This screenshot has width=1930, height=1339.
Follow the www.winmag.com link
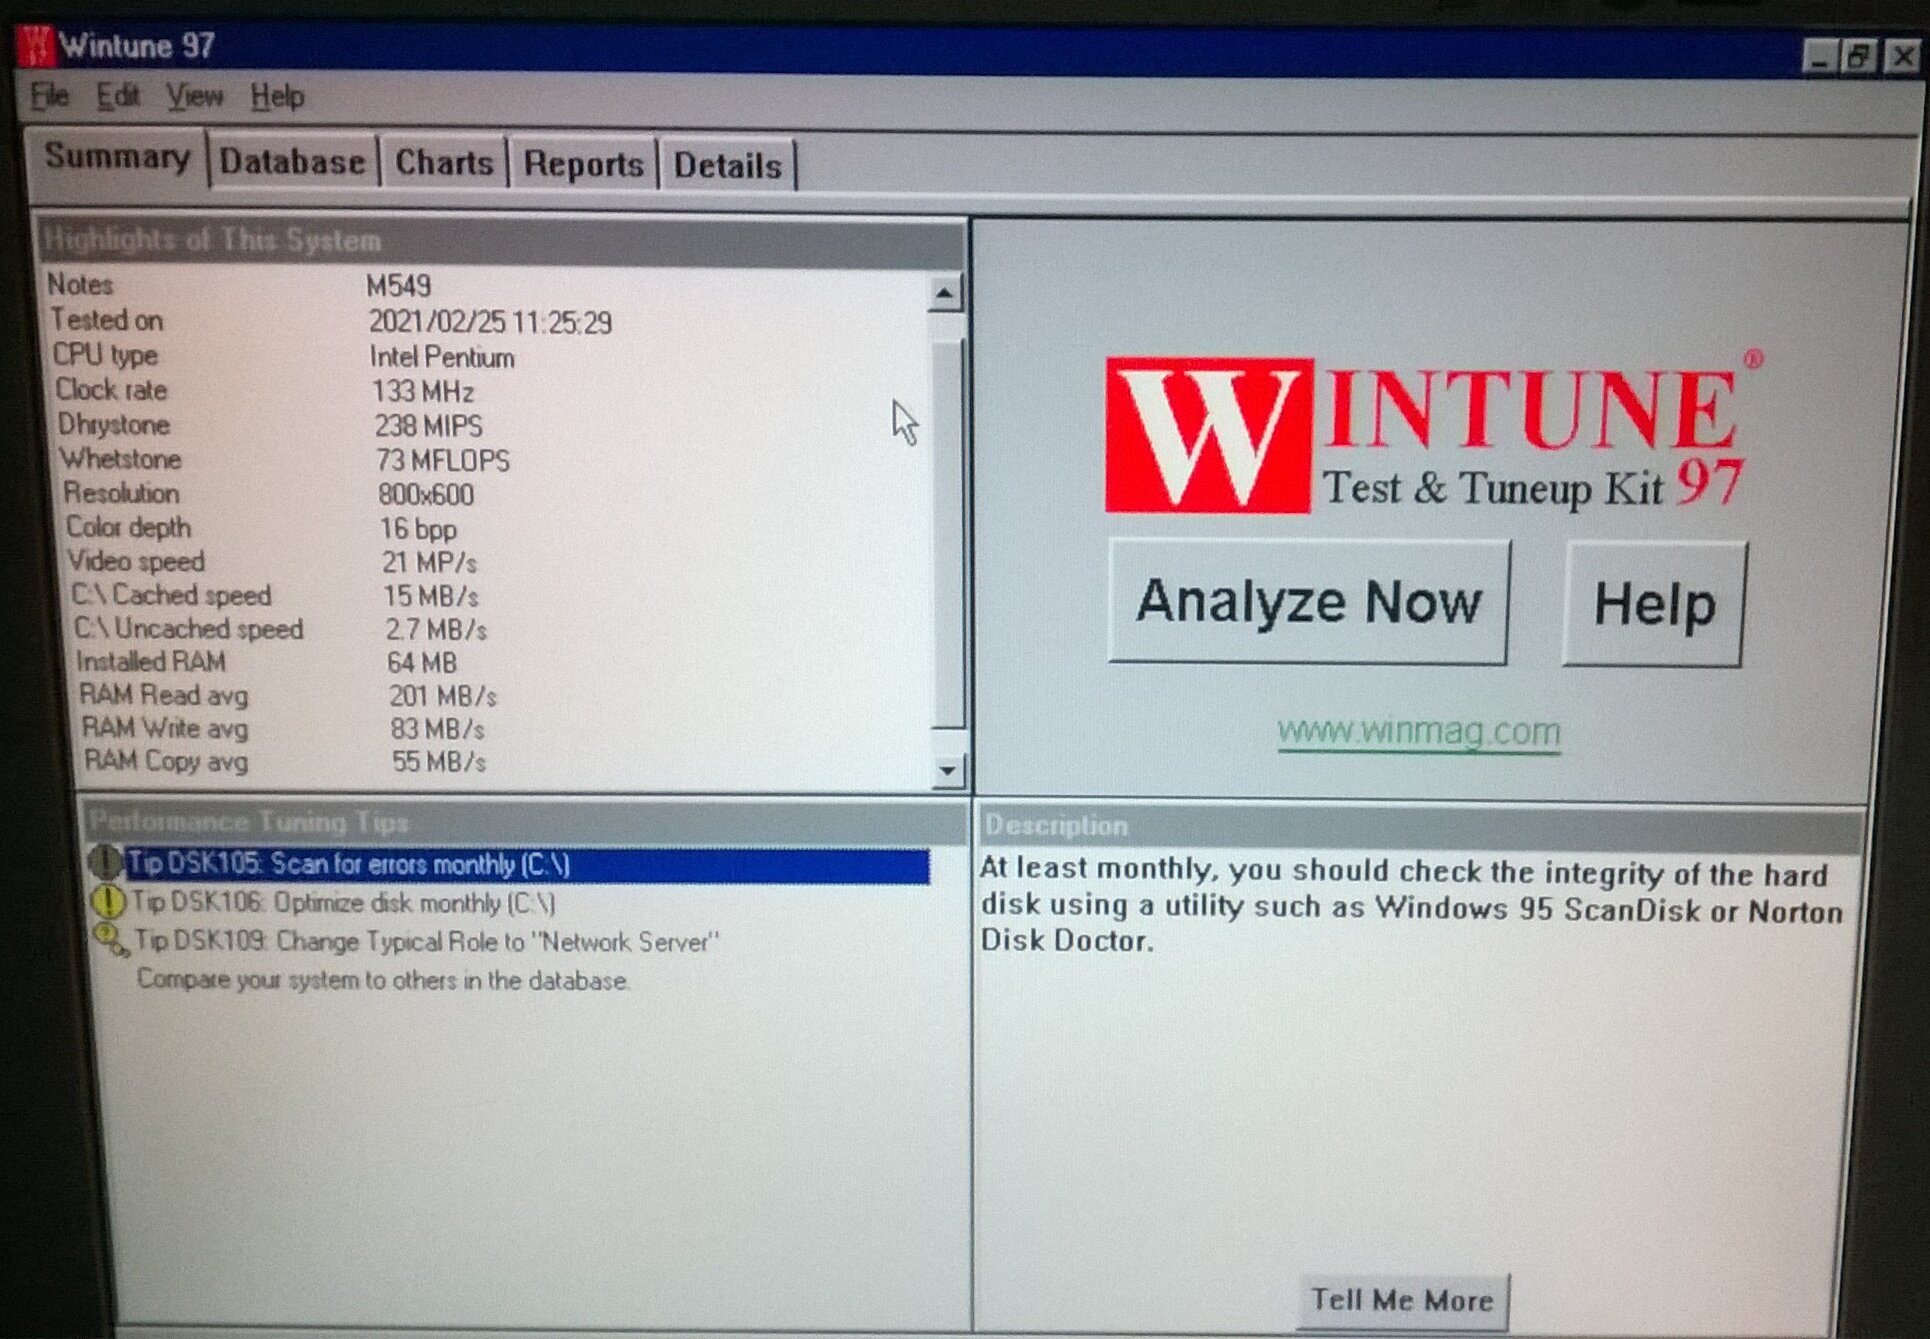[x=1418, y=732]
